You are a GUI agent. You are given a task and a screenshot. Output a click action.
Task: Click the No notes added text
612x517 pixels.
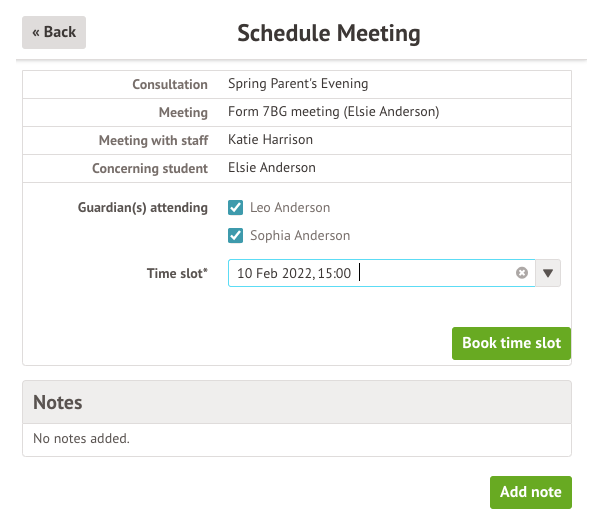coord(81,438)
